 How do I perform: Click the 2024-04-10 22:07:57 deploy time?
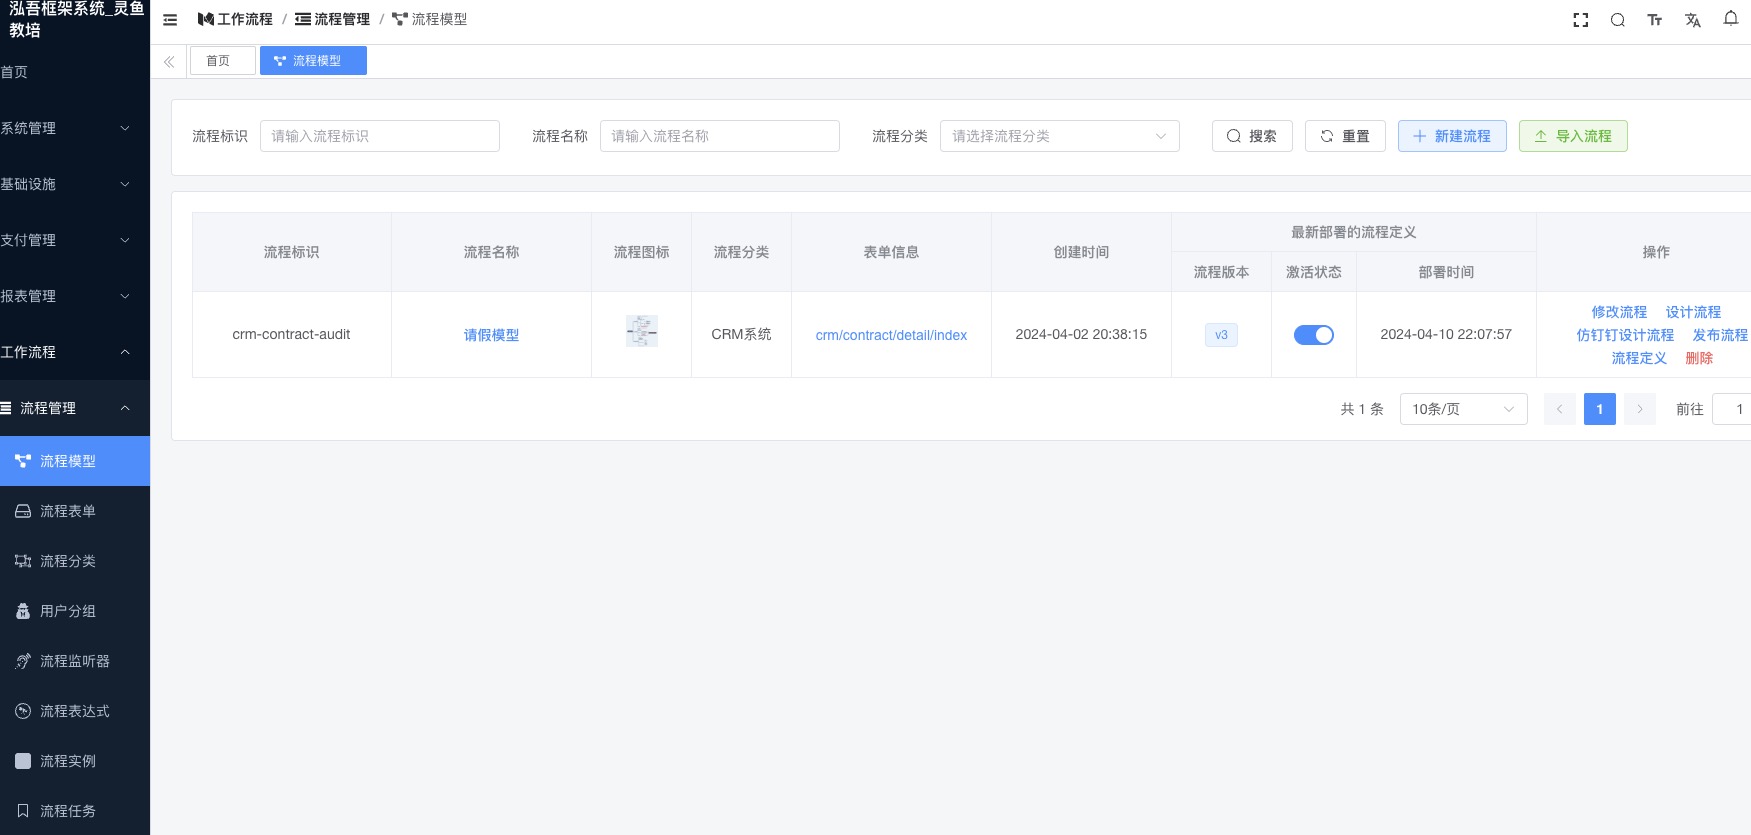[1446, 334]
